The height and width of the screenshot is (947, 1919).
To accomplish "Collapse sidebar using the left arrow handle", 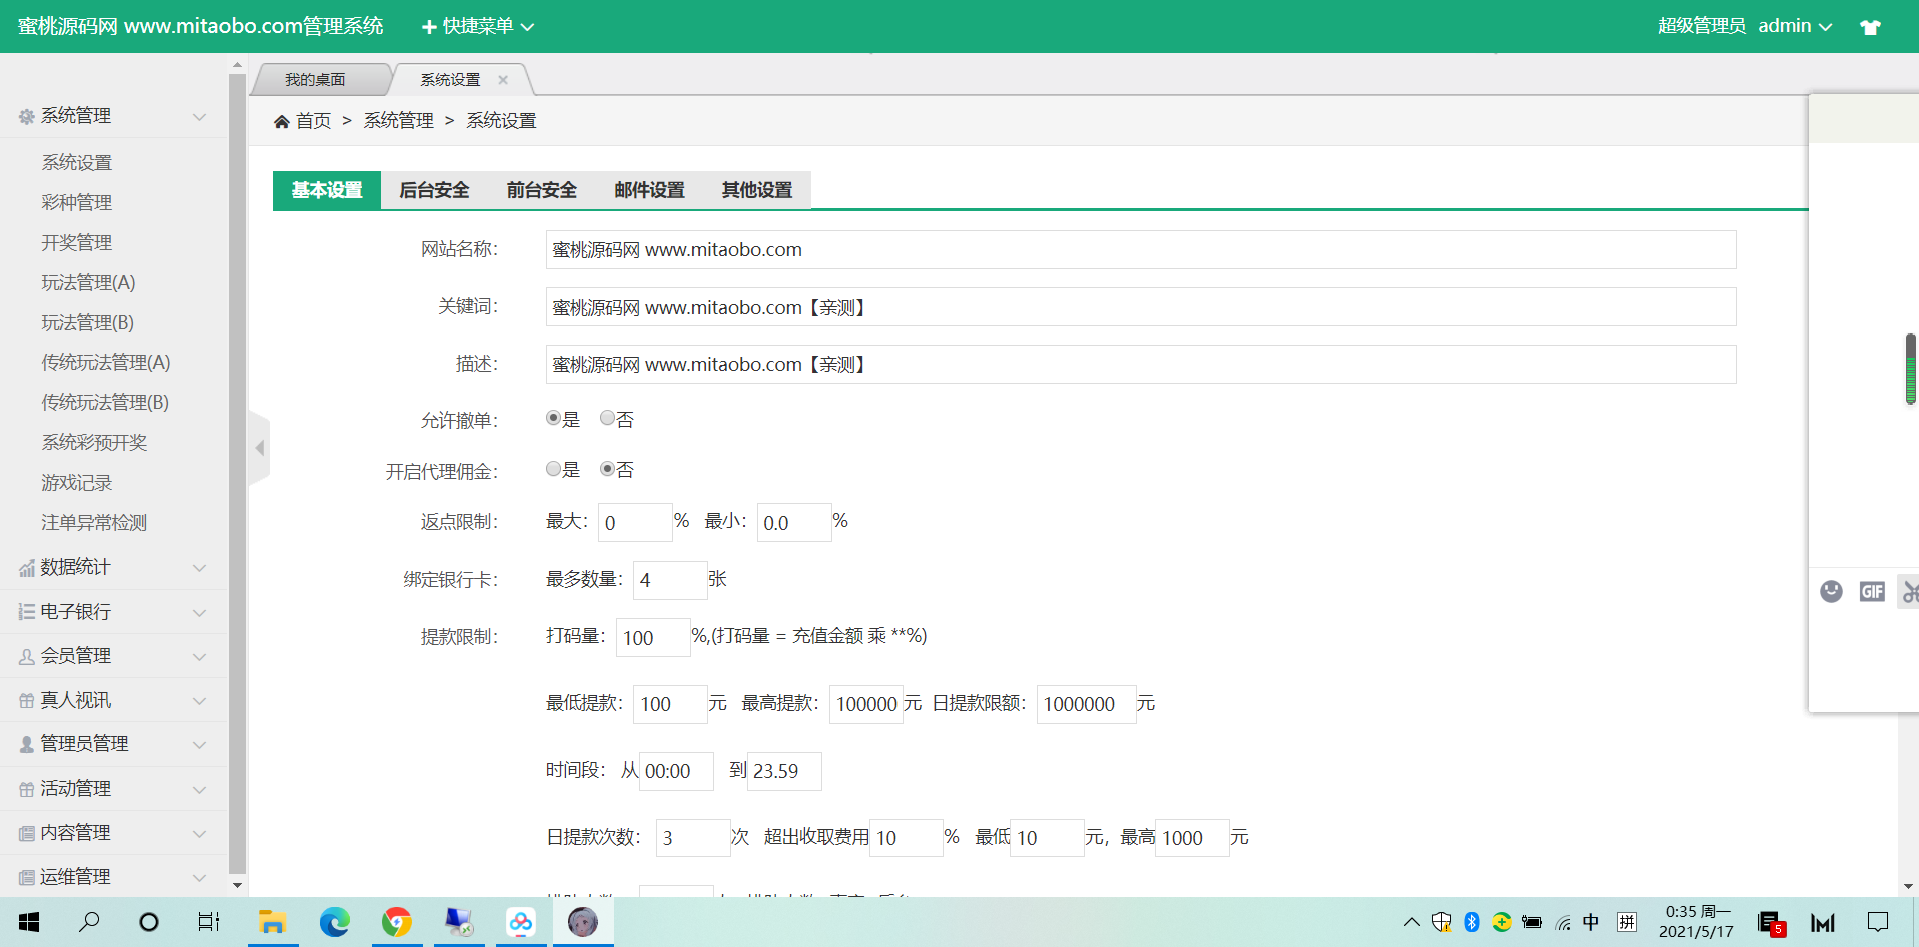I will 260,448.
